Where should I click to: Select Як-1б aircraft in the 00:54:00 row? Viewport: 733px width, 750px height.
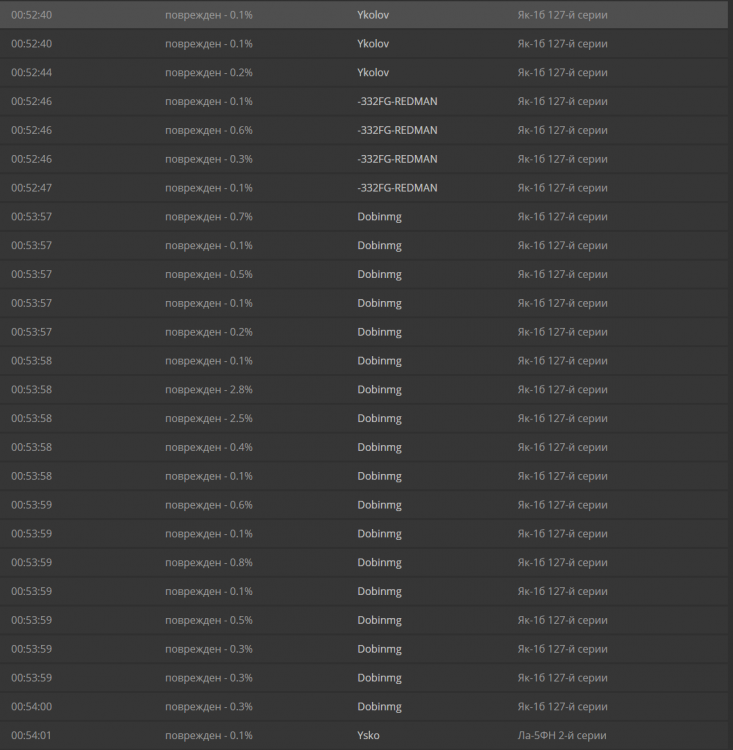click(x=562, y=707)
